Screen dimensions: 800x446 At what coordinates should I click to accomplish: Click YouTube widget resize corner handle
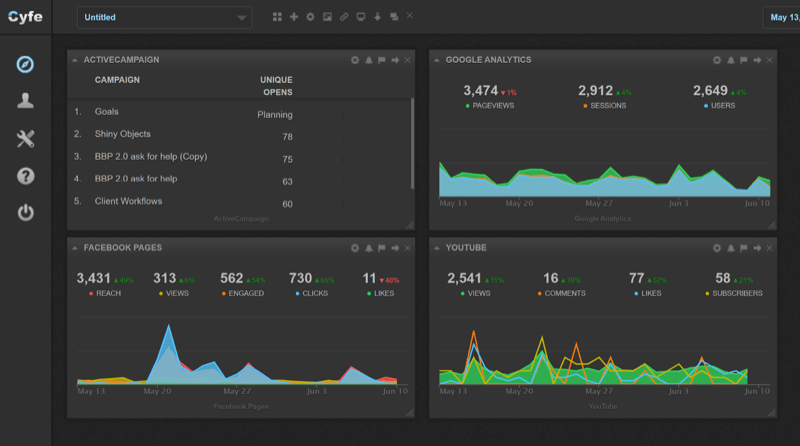pos(771,413)
